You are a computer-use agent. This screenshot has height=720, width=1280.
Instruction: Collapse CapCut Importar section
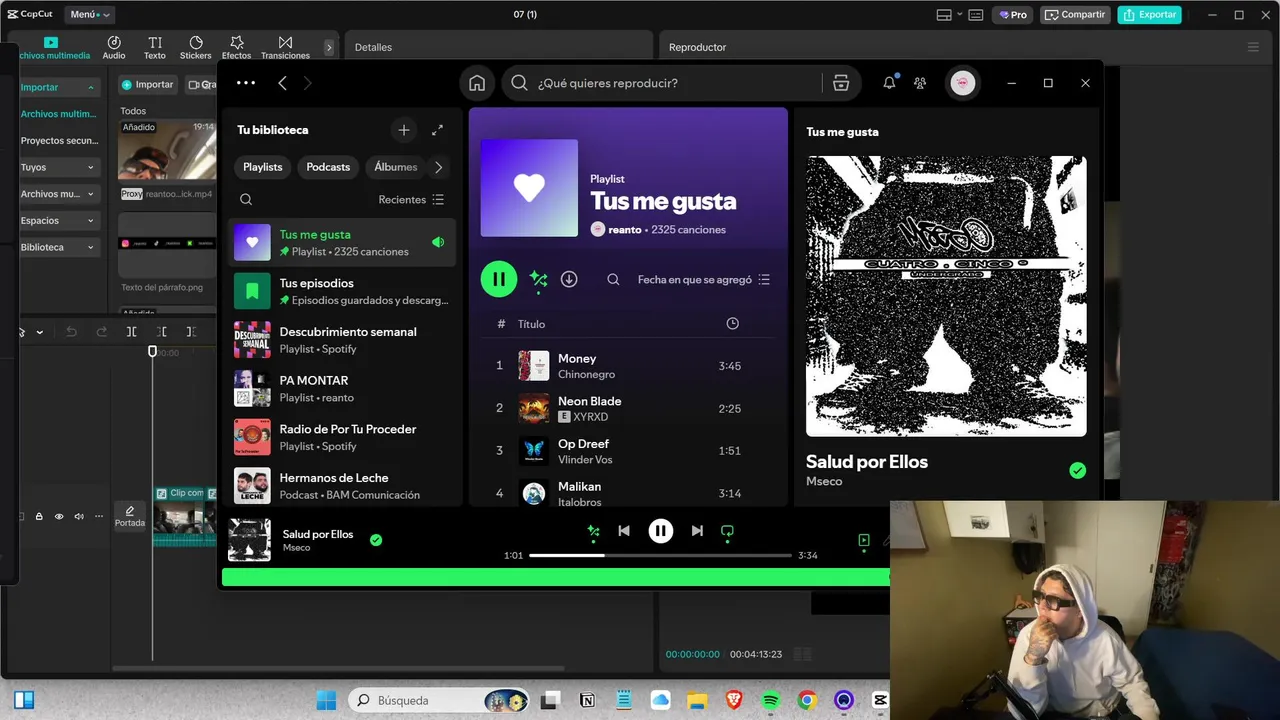61,87
